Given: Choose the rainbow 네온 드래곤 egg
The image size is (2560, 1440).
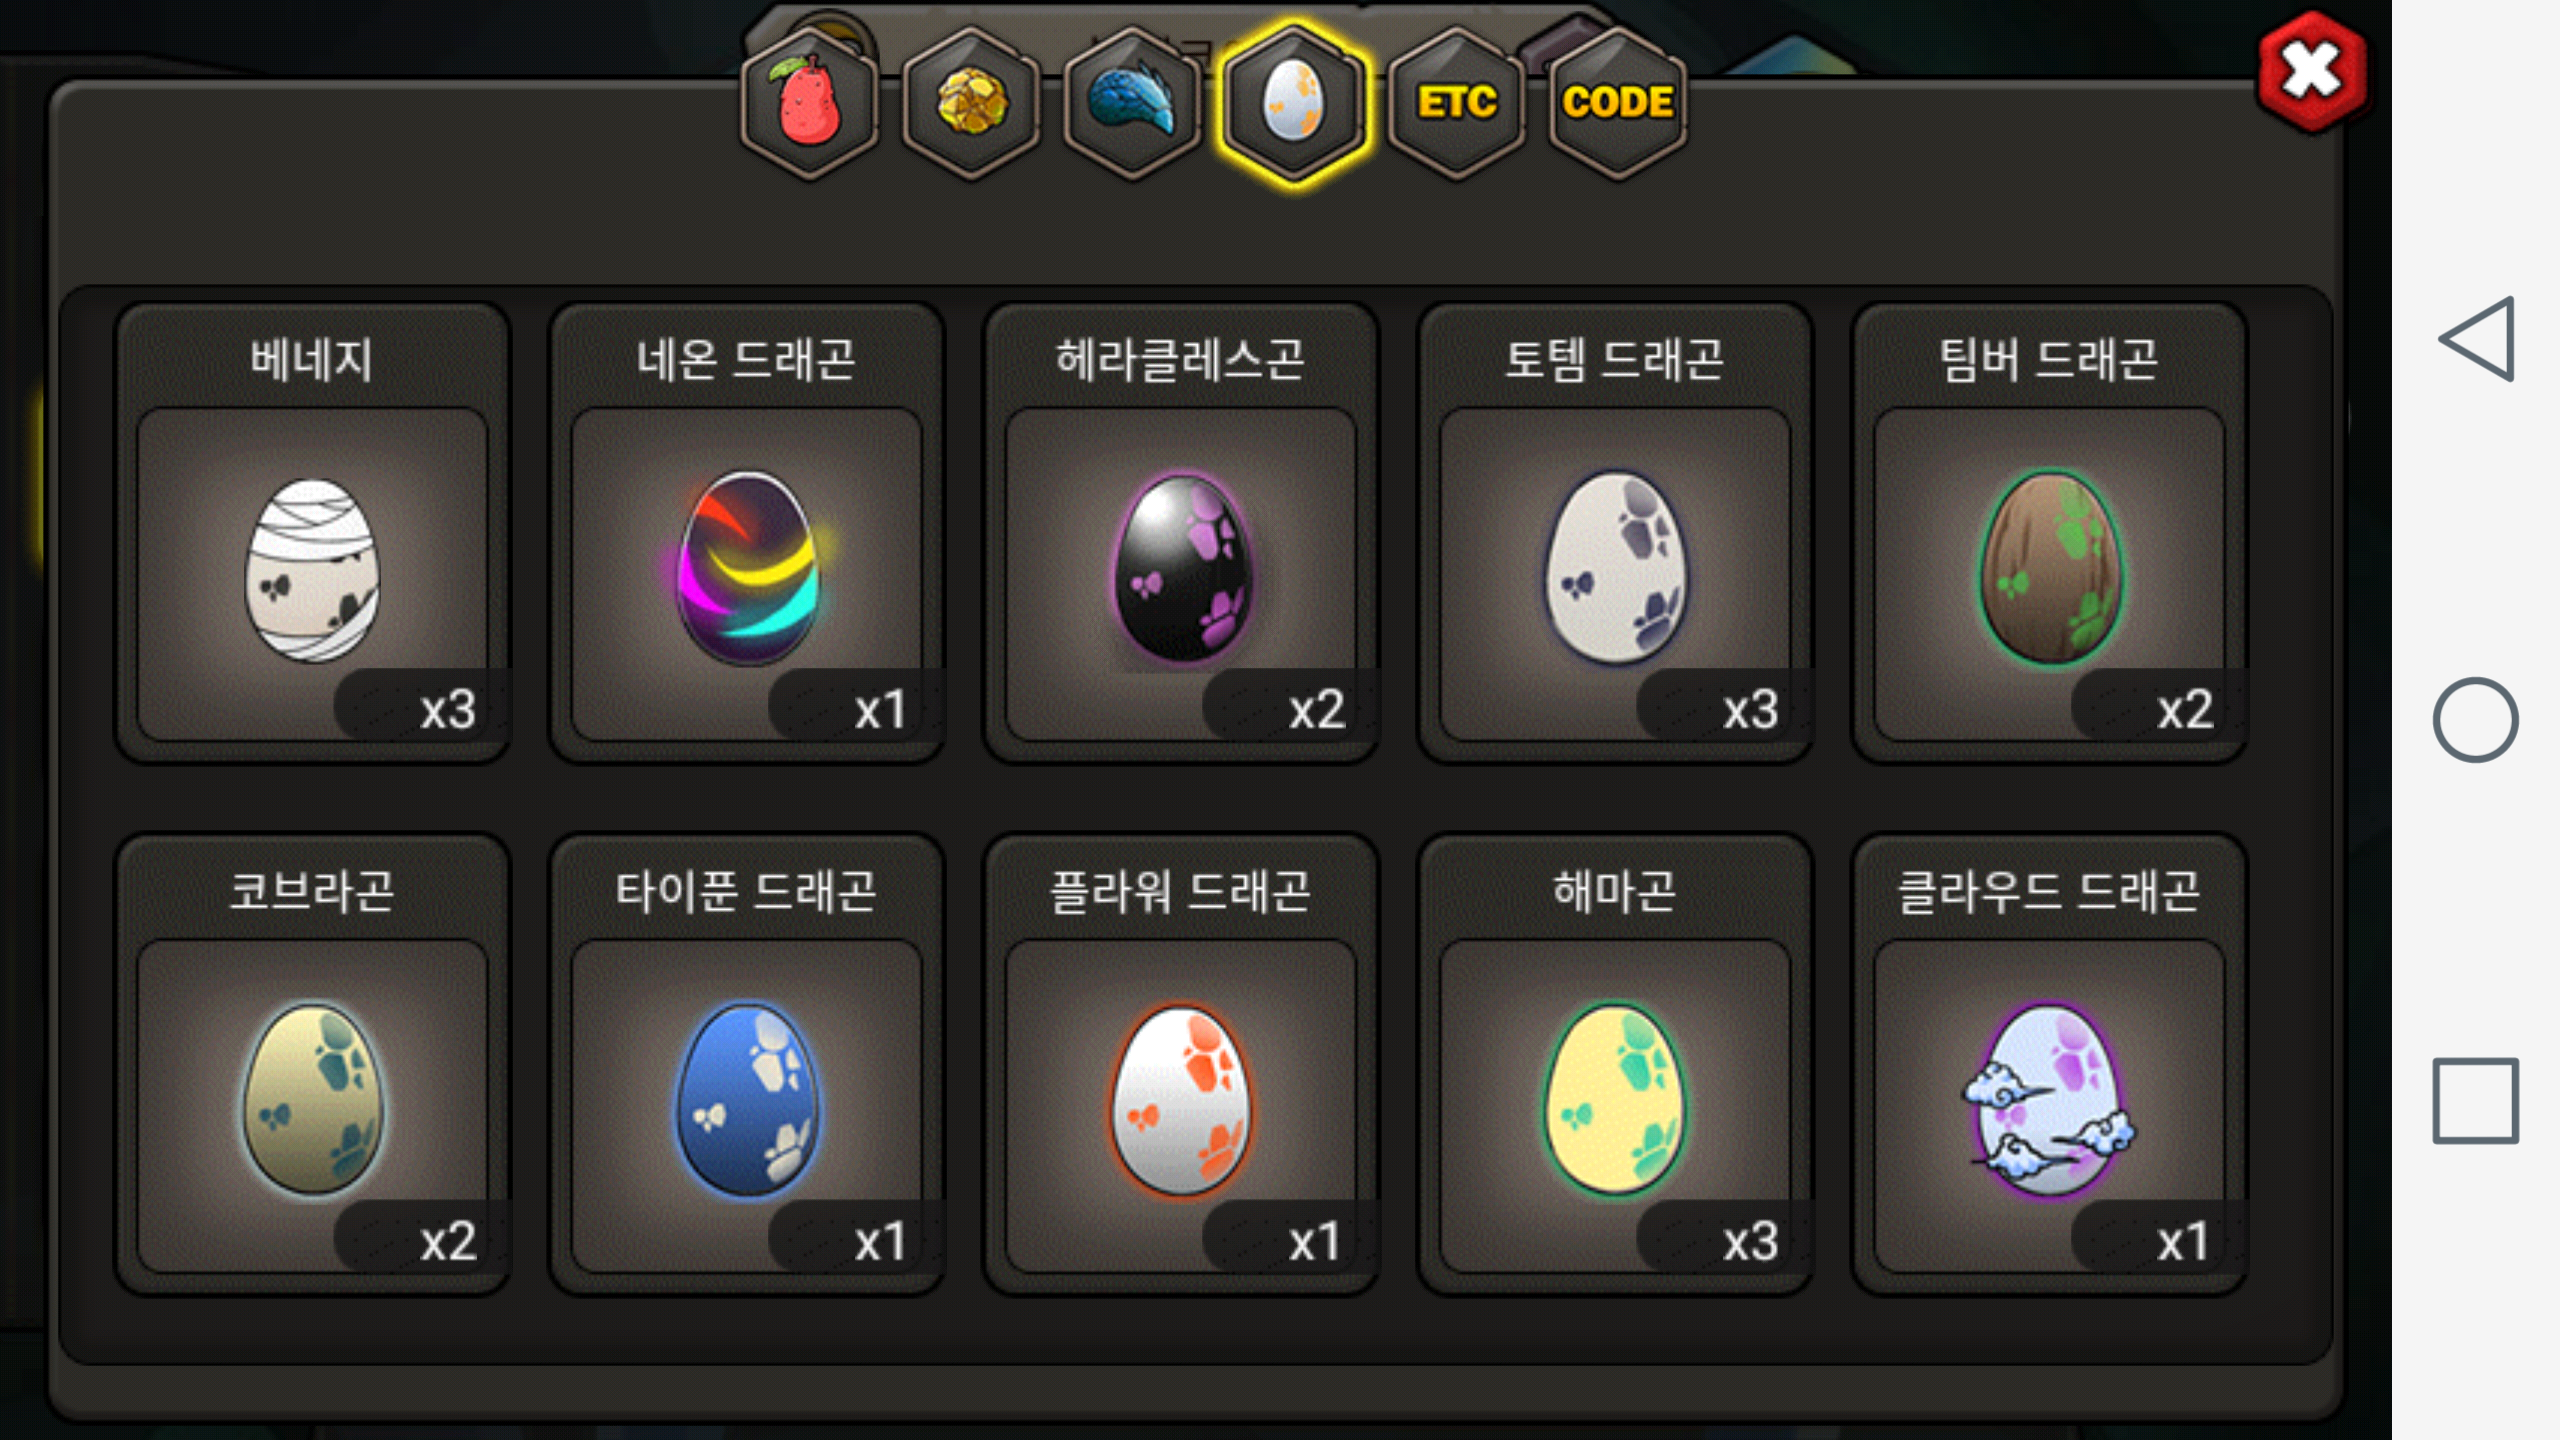Looking at the screenshot, I should (x=747, y=534).
